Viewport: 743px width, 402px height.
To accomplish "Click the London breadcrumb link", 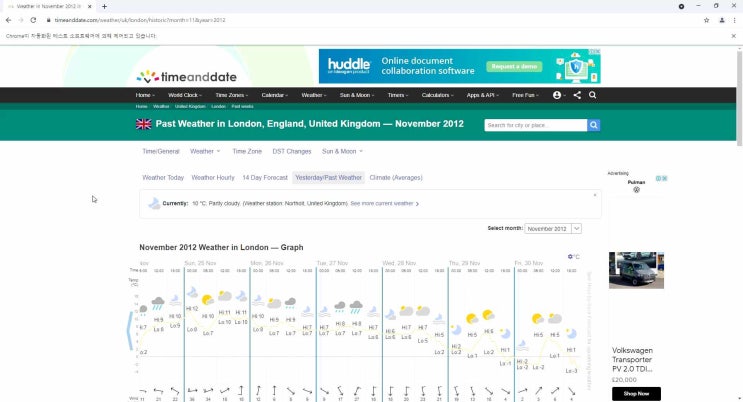I will (218, 106).
